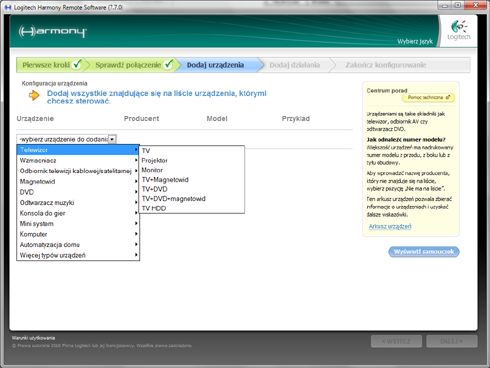This screenshot has width=490, height=368.
Task: Select Odbiornik telewizji kablowej/satelitarnej entry
Action: pos(78,171)
